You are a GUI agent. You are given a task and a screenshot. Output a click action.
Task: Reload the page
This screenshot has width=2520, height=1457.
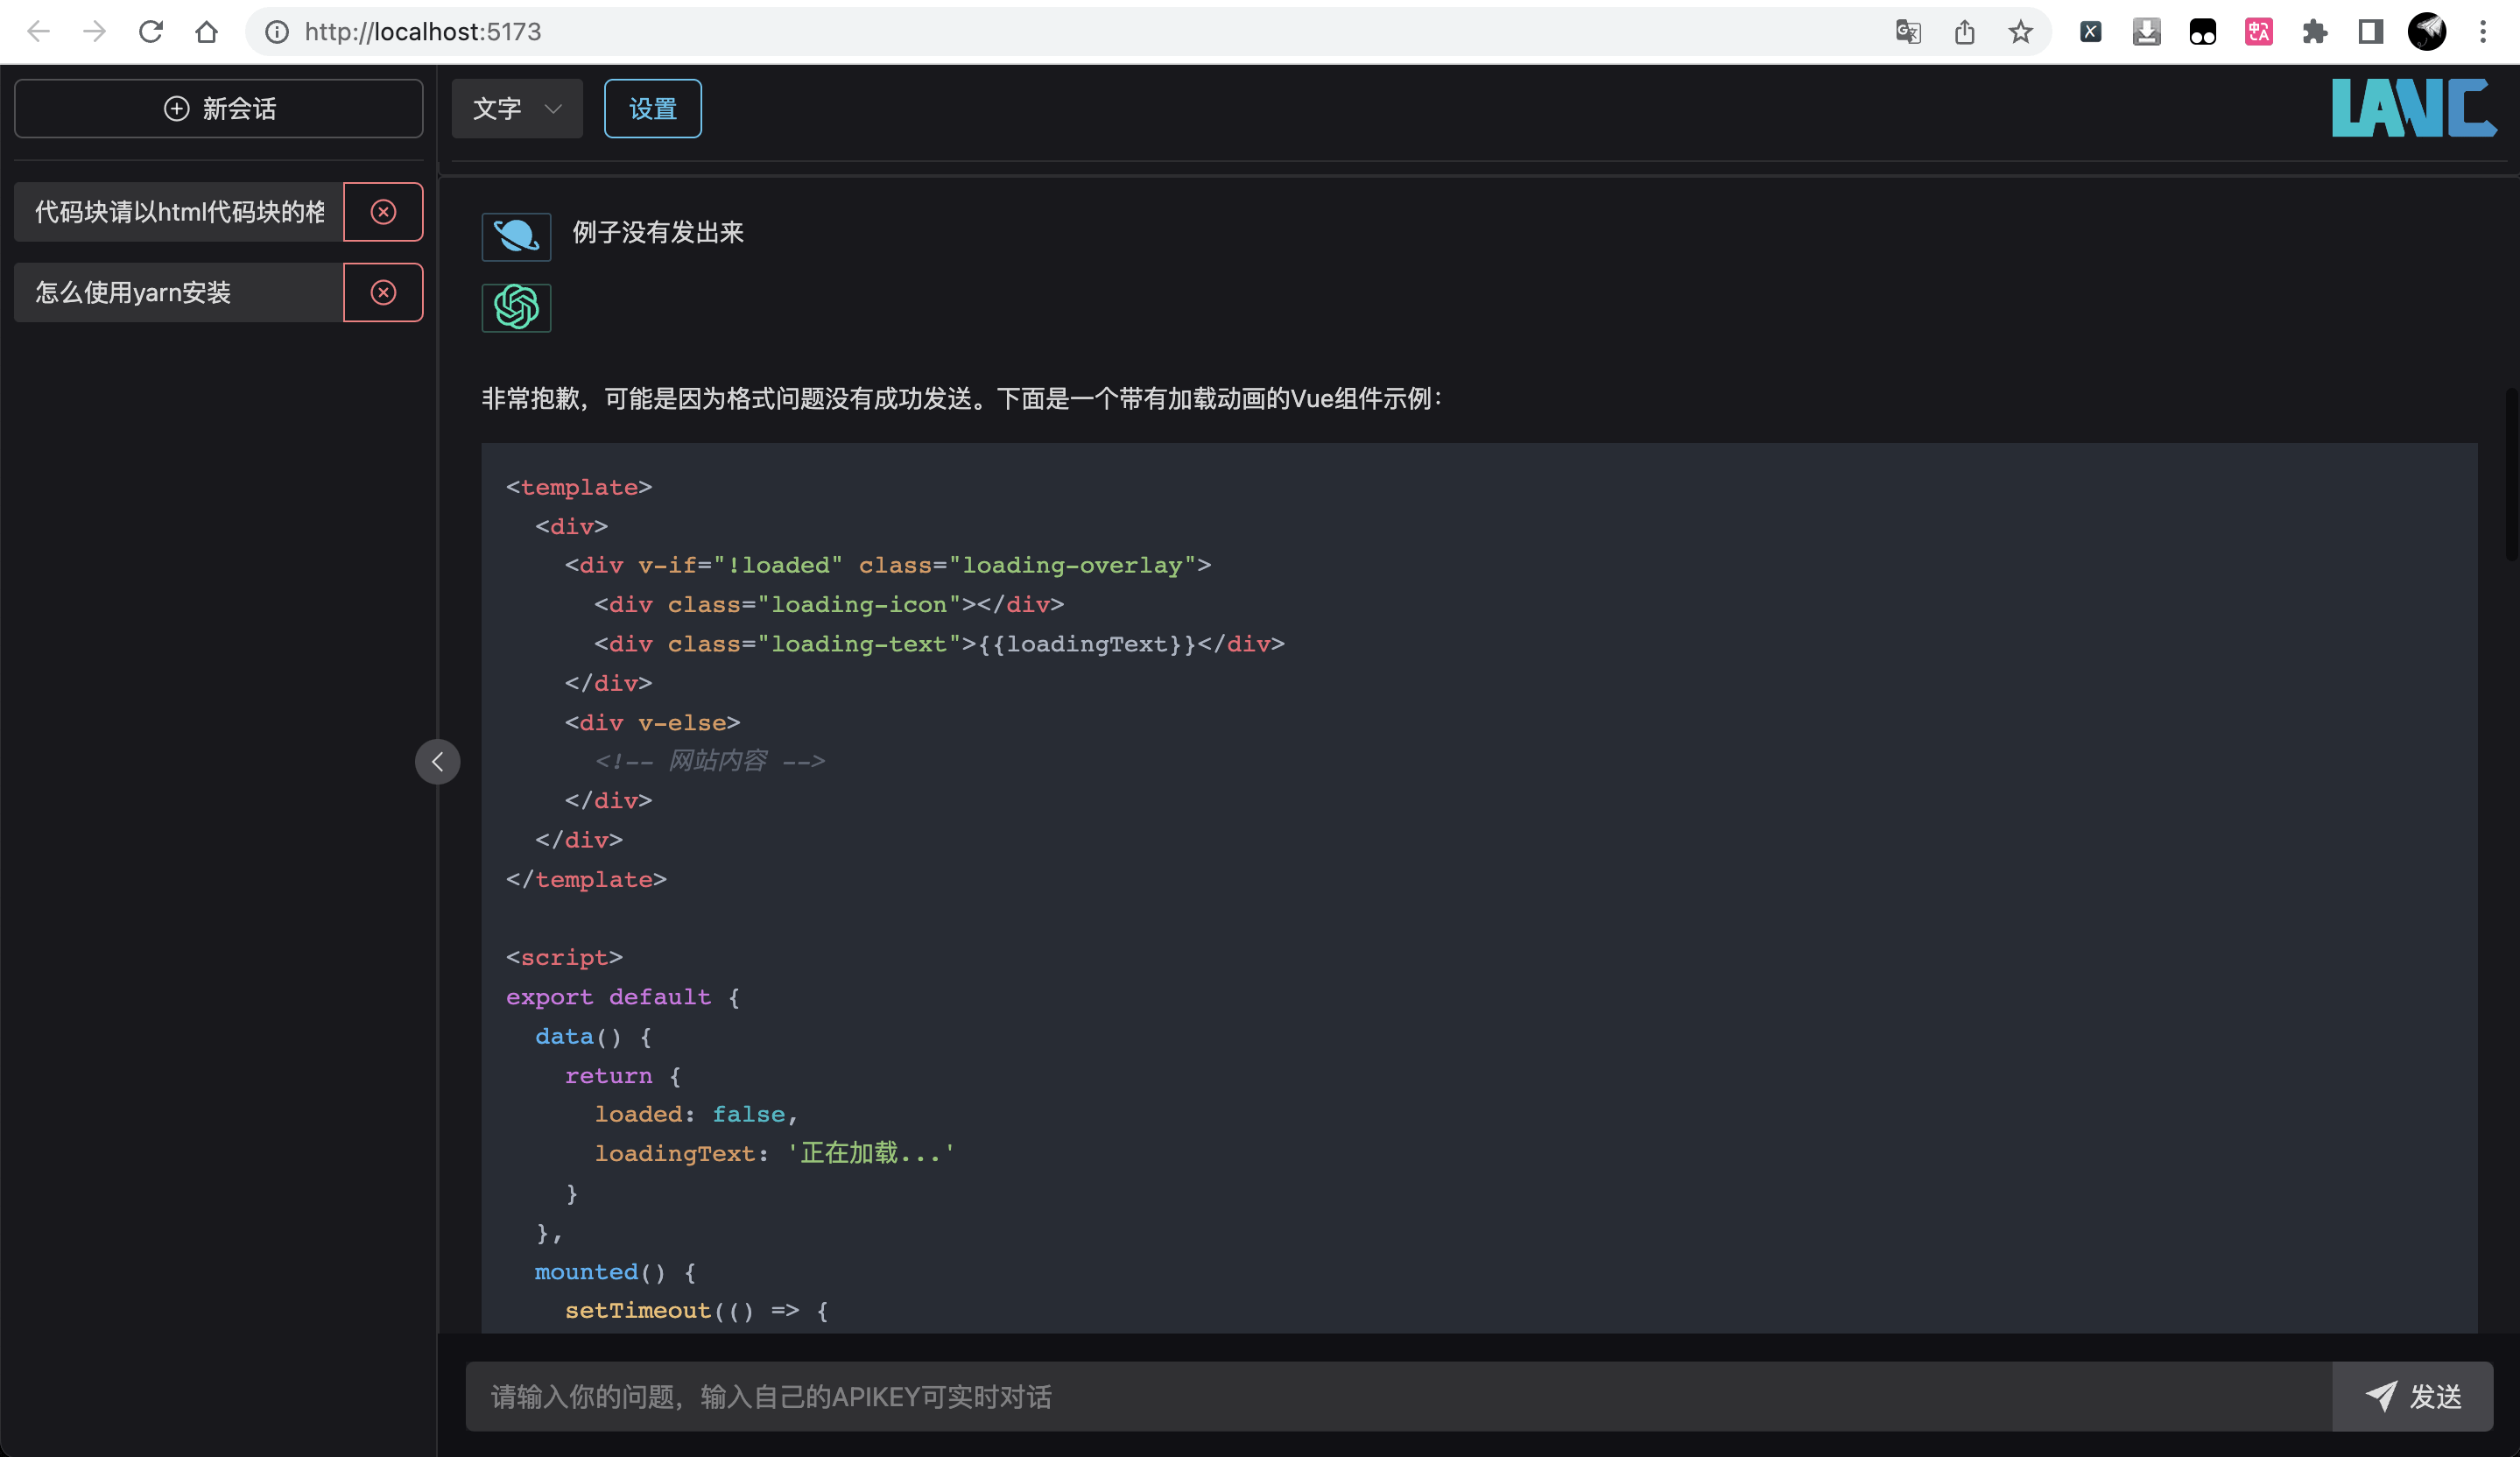(x=151, y=32)
